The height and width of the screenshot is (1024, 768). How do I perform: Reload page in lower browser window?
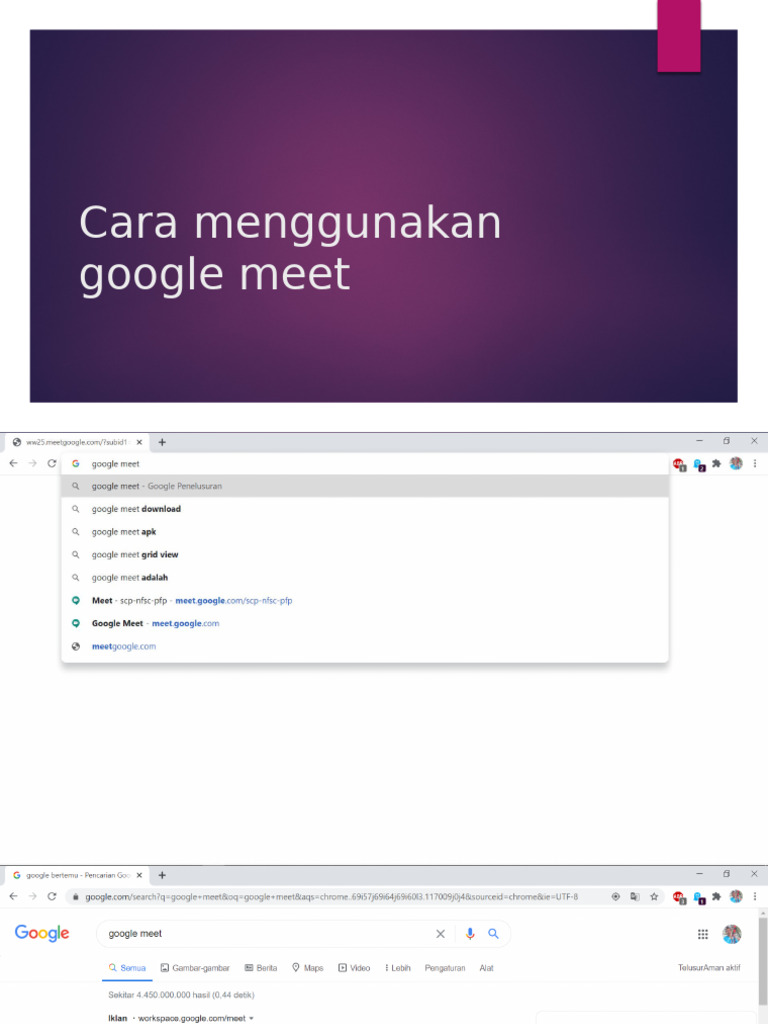(52, 896)
